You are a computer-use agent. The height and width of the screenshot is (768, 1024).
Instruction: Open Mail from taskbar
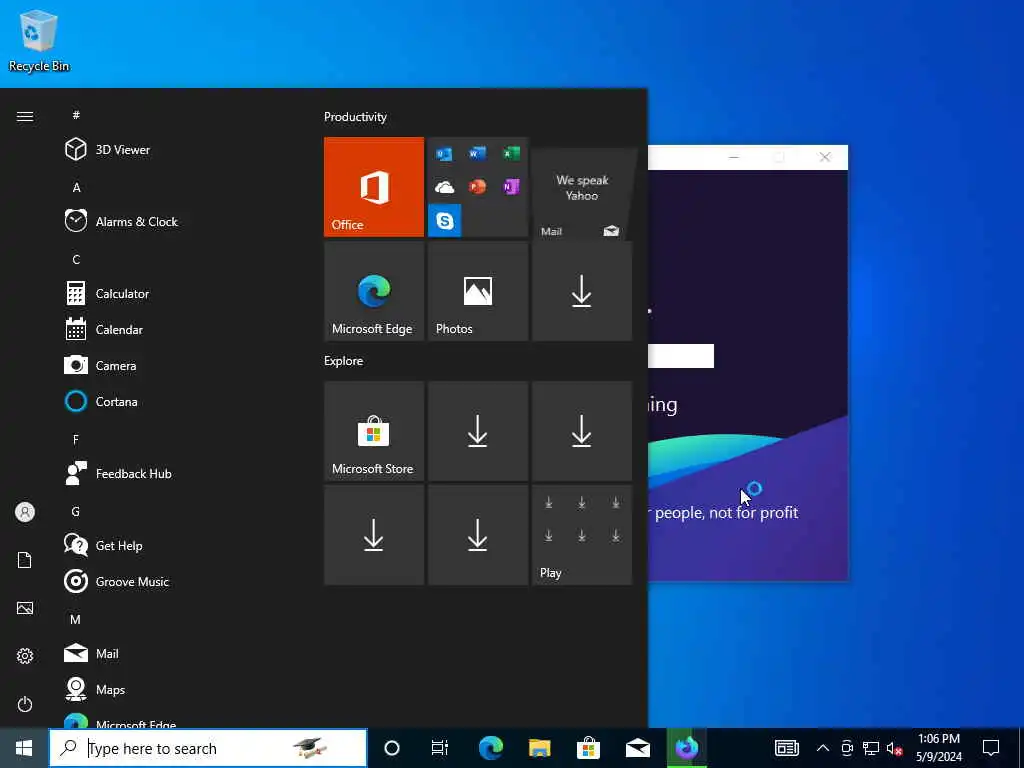(637, 748)
